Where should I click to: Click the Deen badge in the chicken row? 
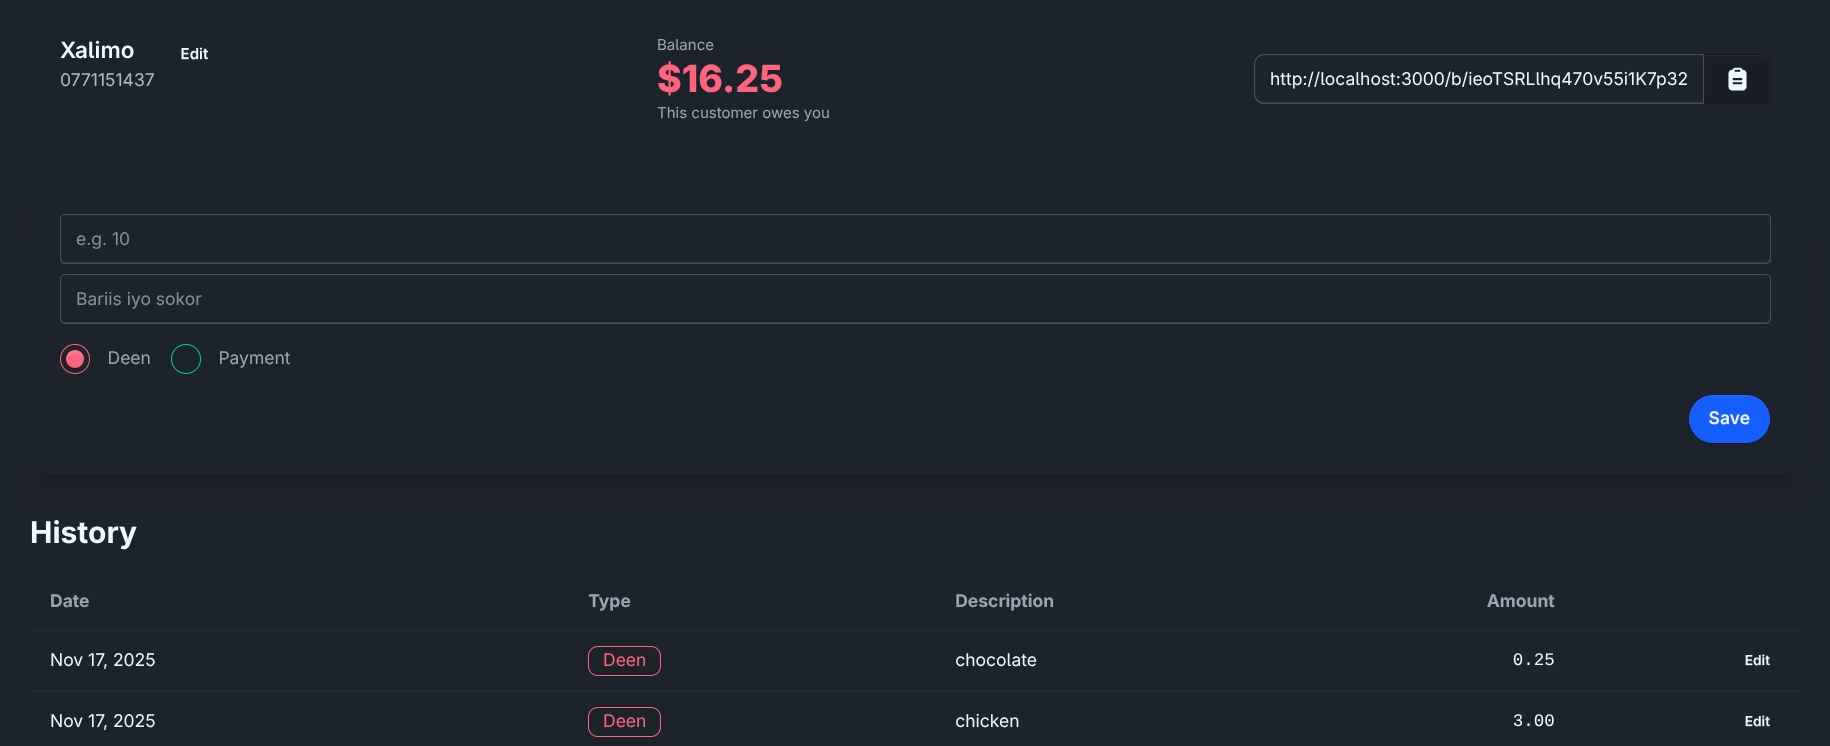(x=624, y=721)
